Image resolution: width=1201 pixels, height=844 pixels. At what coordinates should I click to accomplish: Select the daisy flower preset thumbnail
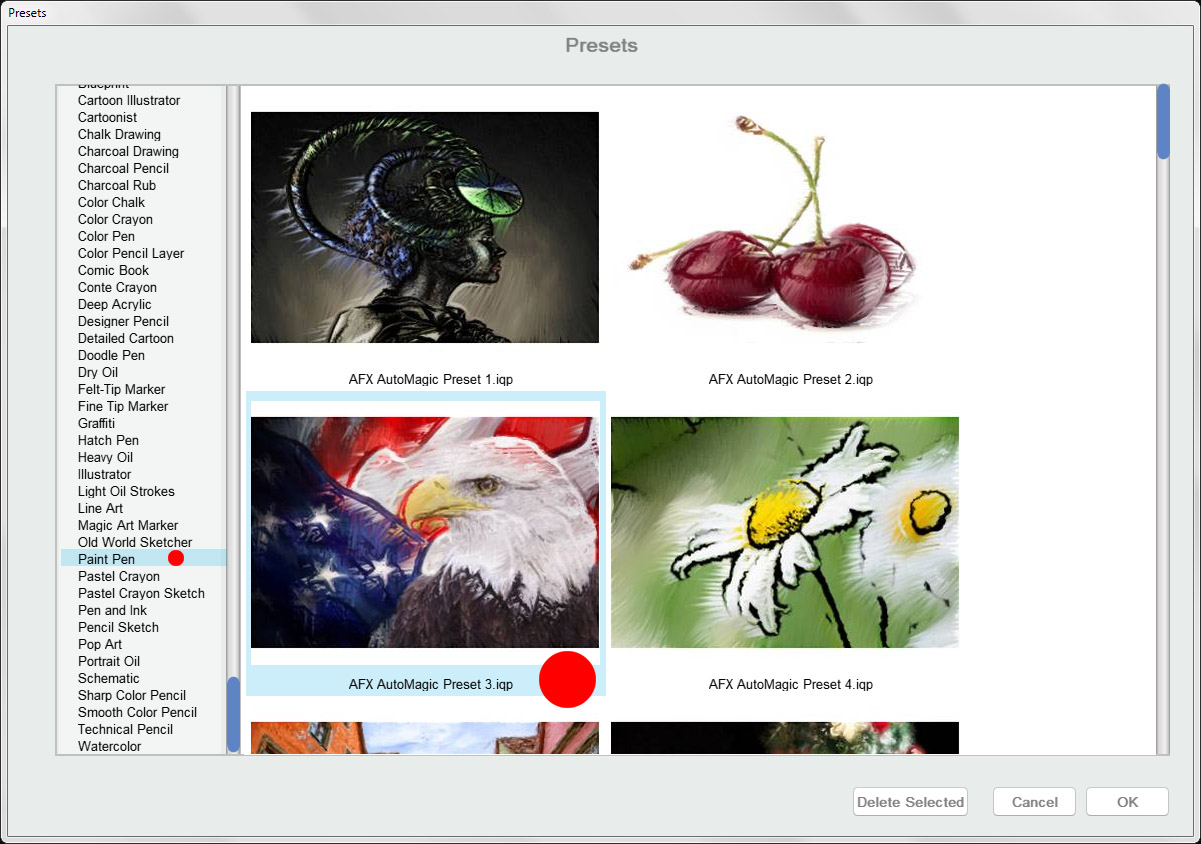pyautogui.click(x=785, y=532)
